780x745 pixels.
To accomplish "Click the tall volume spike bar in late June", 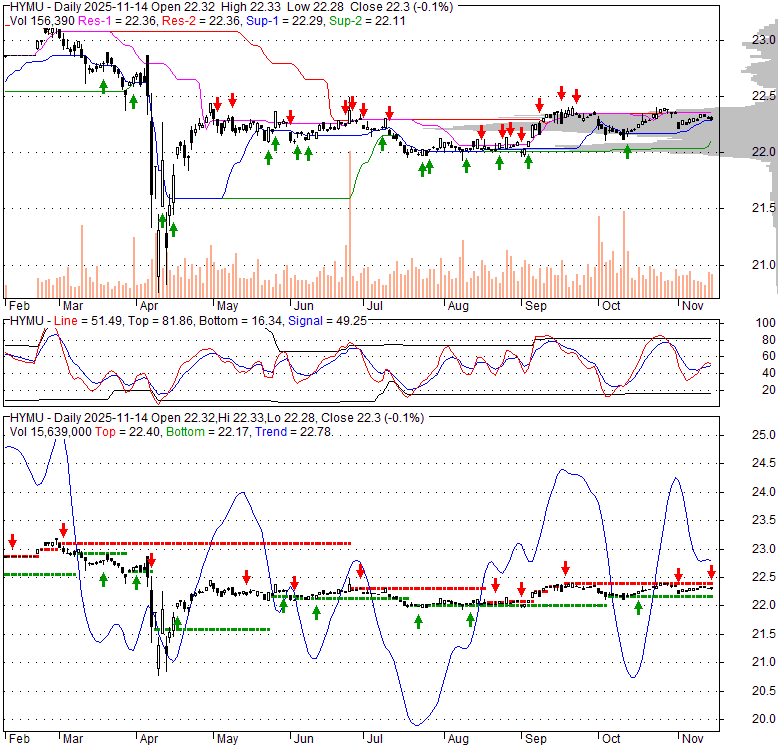I will [350, 240].
